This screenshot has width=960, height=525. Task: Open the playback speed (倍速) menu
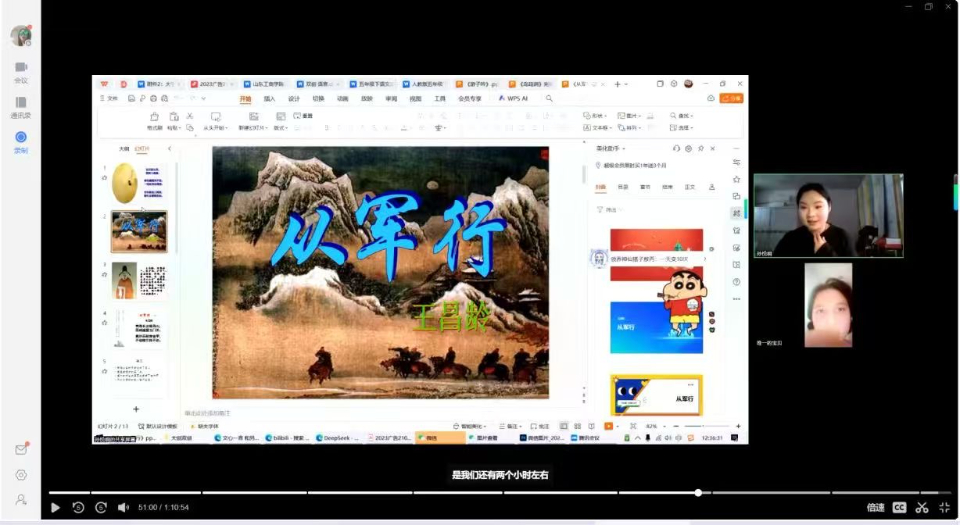(876, 507)
